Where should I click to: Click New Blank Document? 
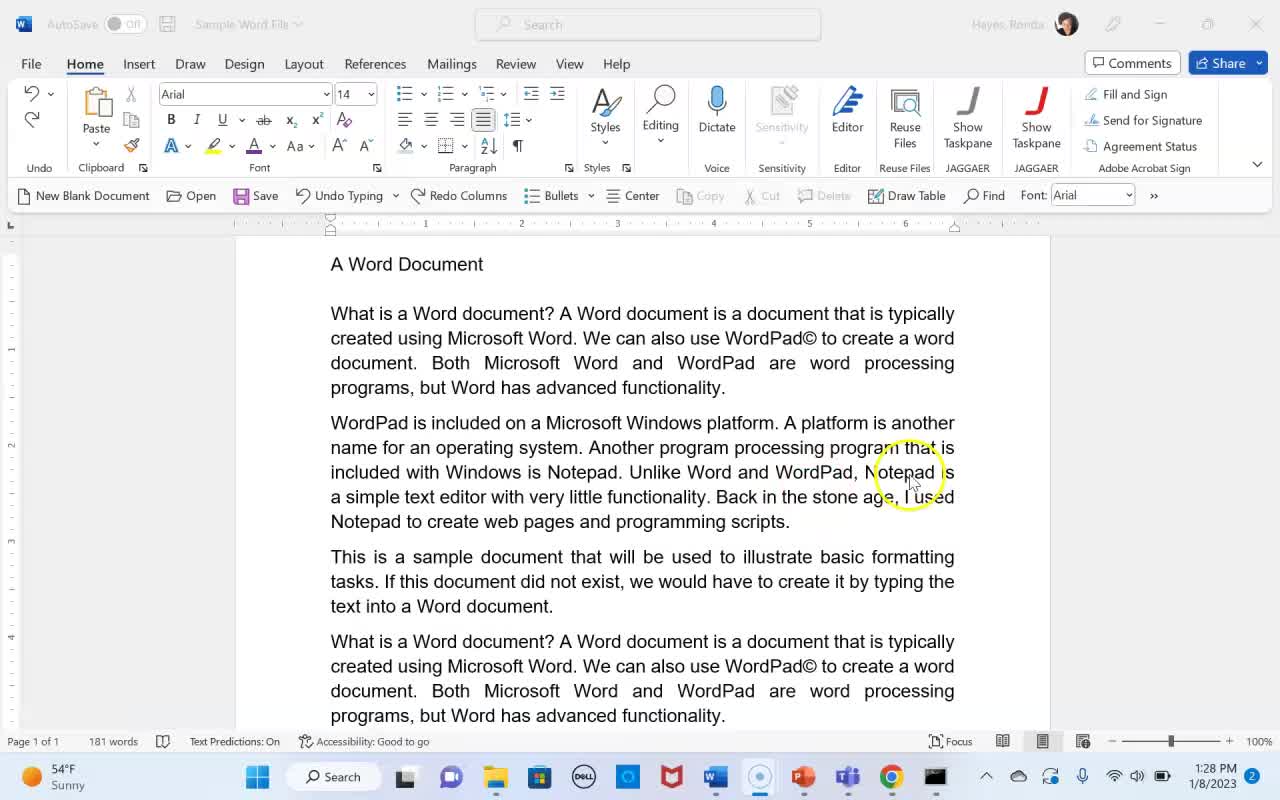coord(83,196)
